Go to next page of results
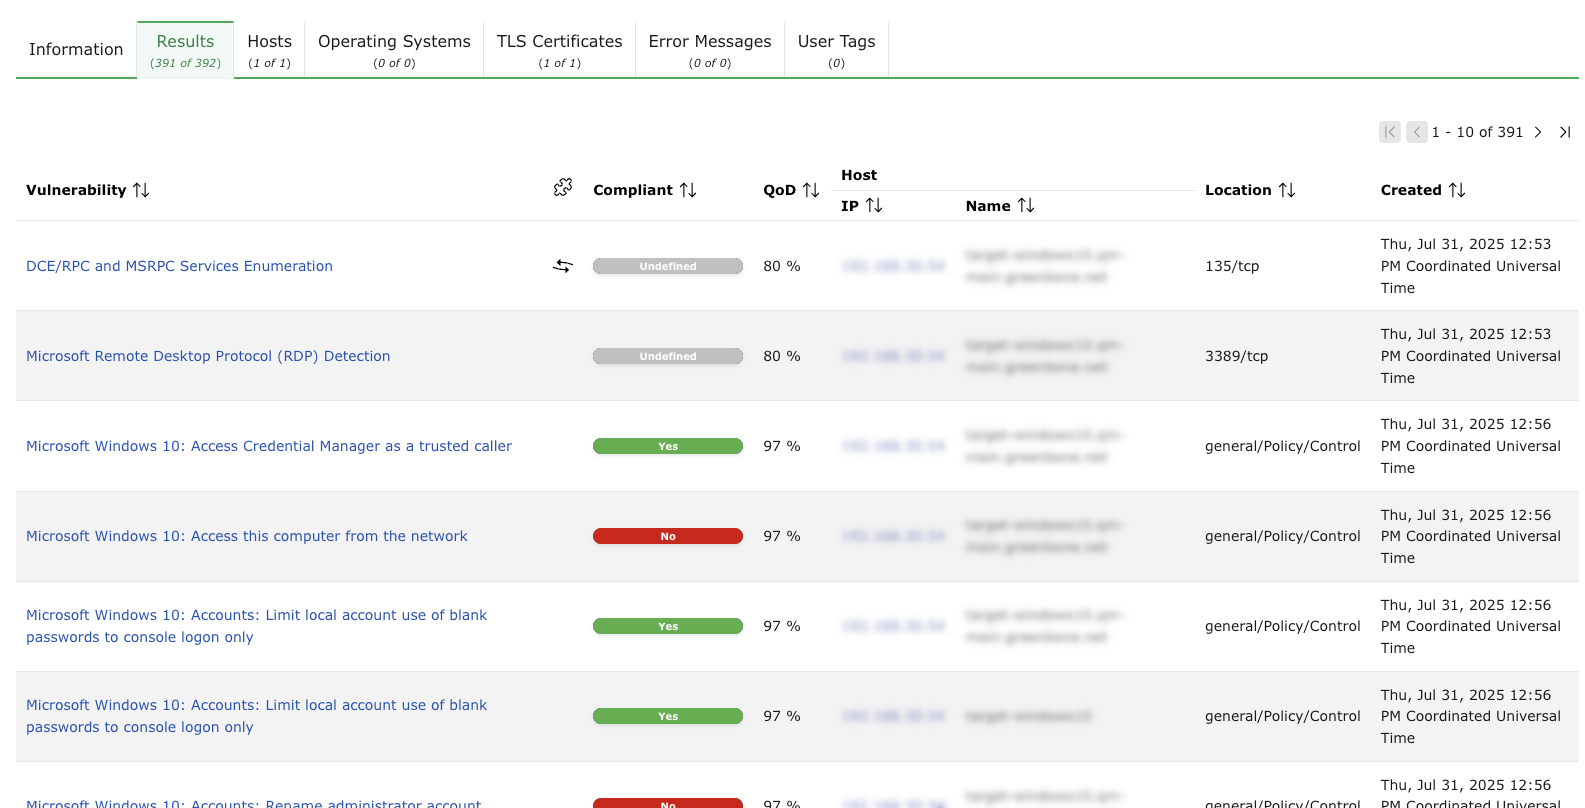 pyautogui.click(x=1538, y=132)
